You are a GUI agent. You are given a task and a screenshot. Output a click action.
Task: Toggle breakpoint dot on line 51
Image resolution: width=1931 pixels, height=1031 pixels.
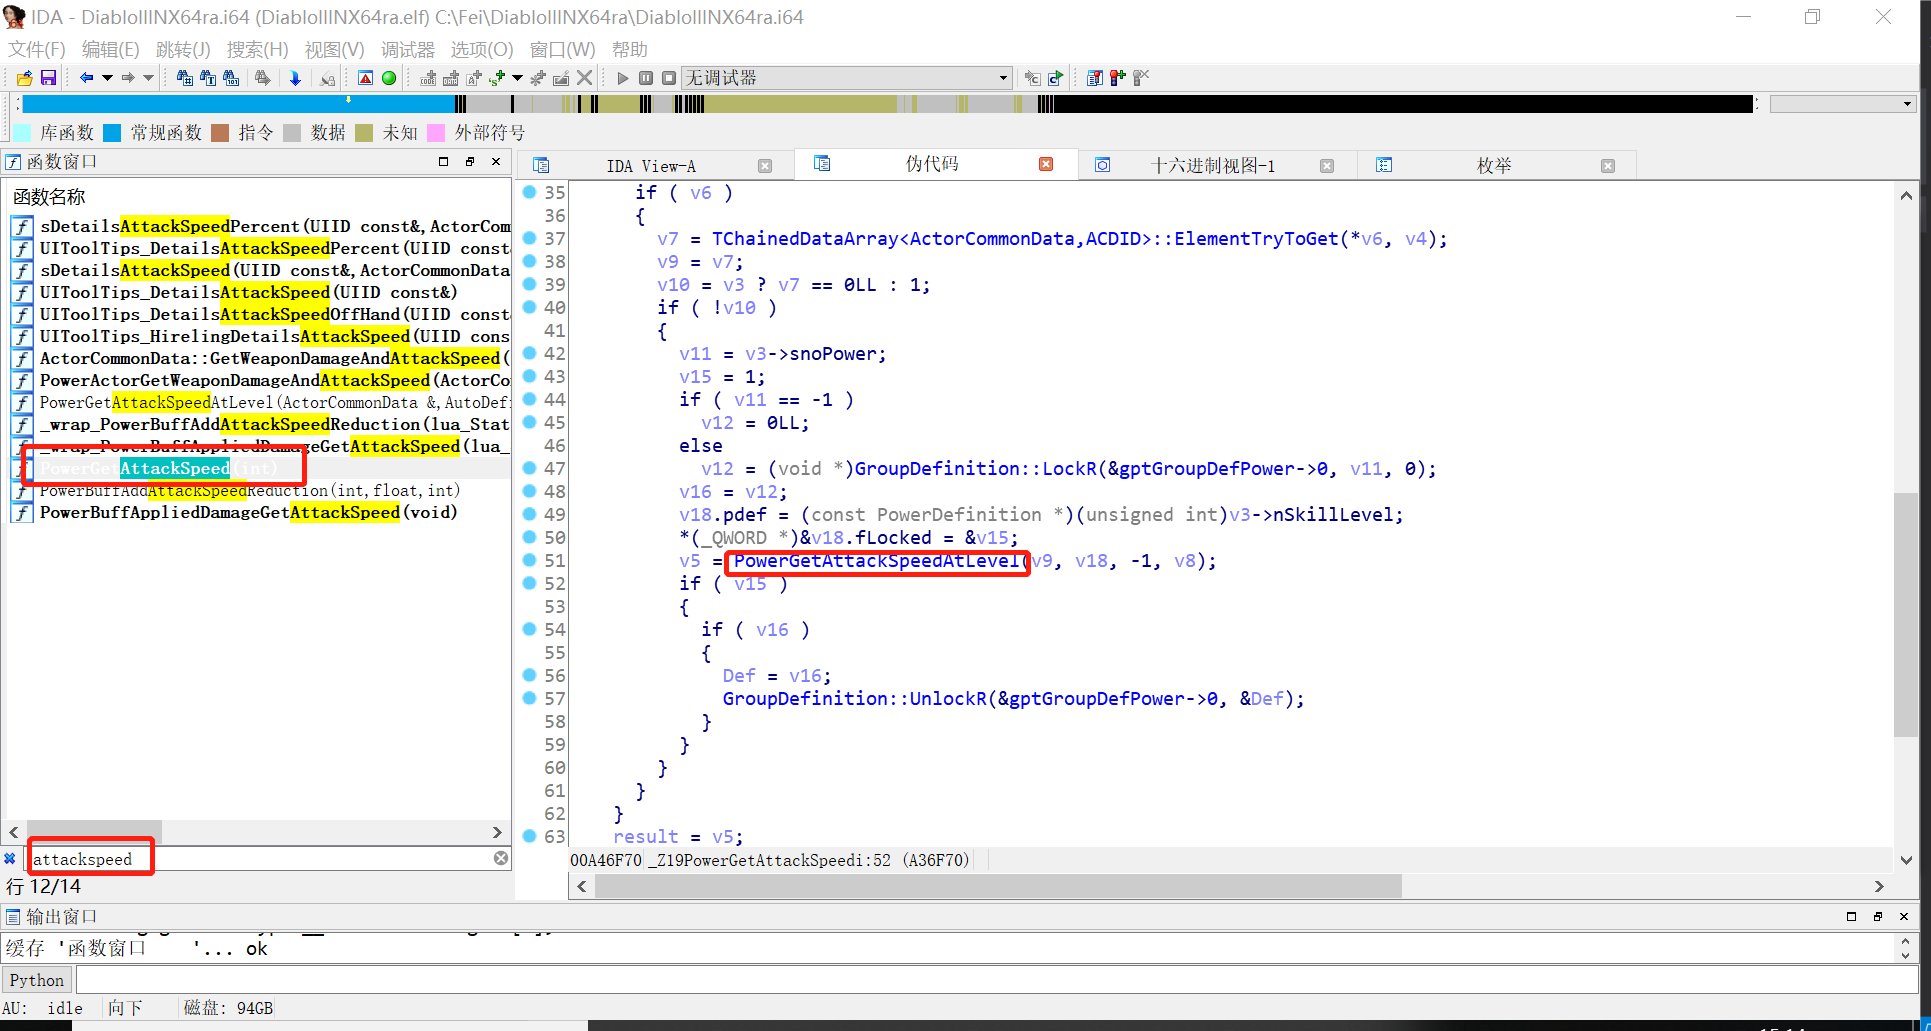click(530, 560)
